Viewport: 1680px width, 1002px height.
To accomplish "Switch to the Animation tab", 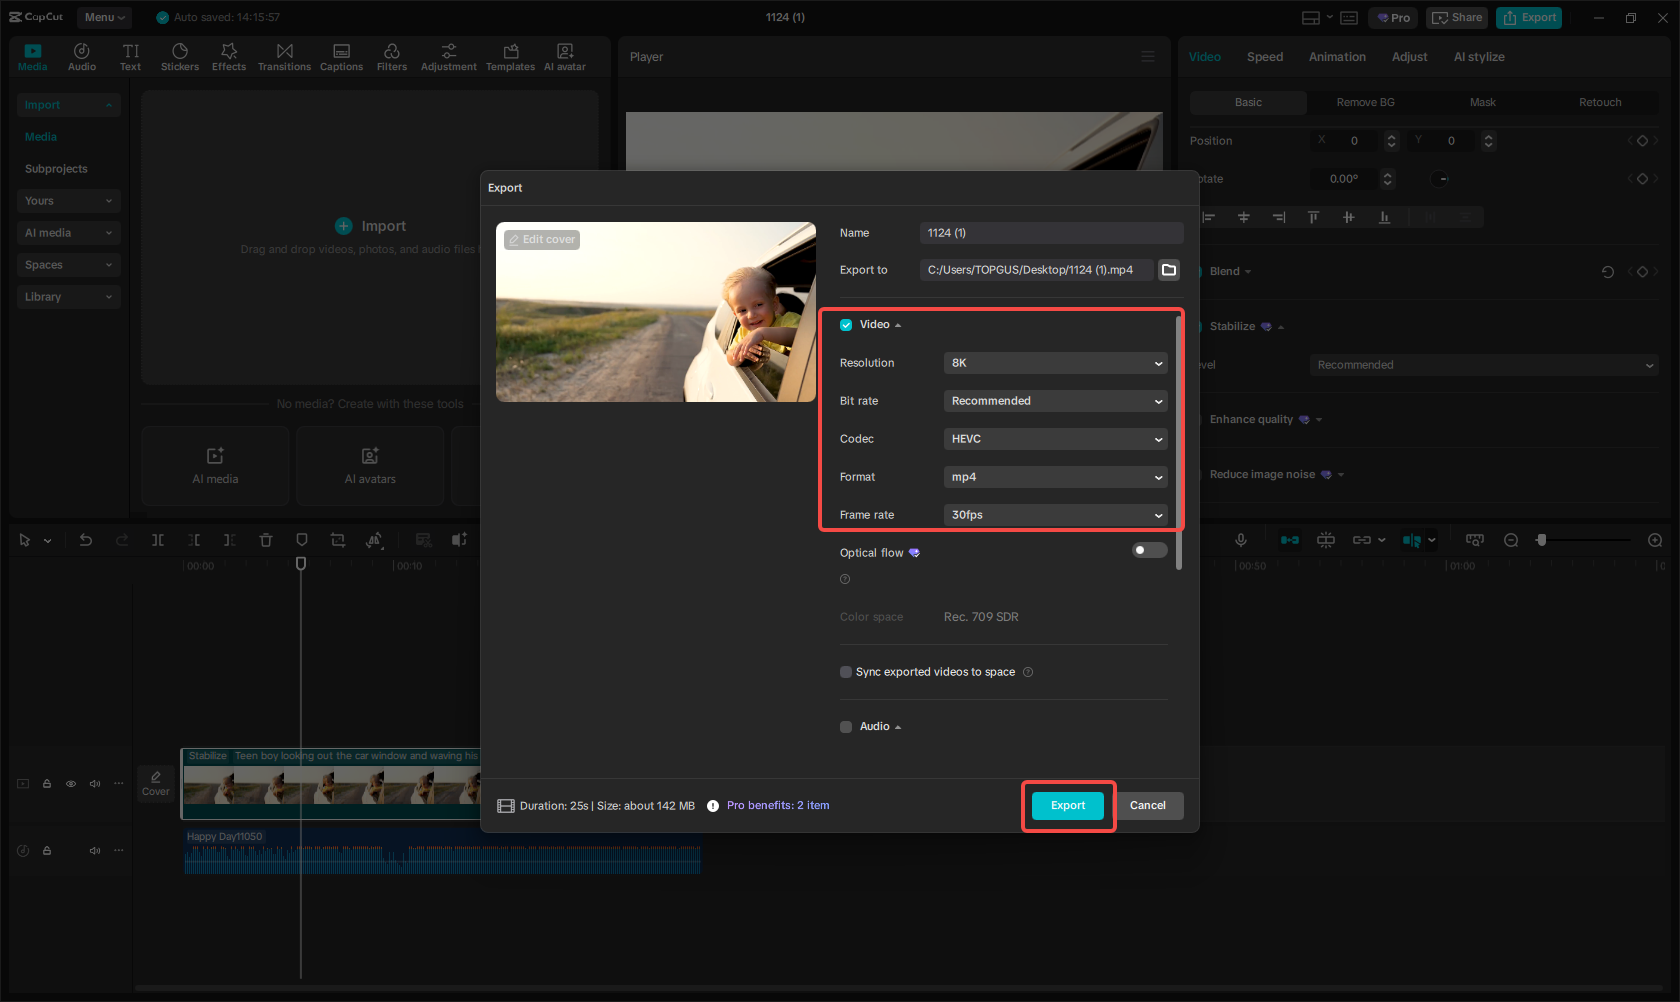I will coord(1337,56).
